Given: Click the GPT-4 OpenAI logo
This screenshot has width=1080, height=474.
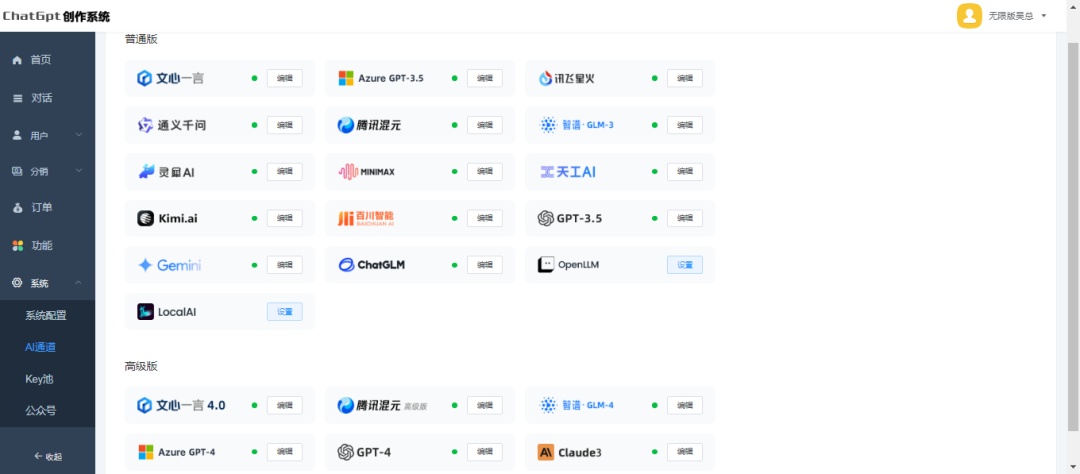Looking at the screenshot, I should pos(346,452).
